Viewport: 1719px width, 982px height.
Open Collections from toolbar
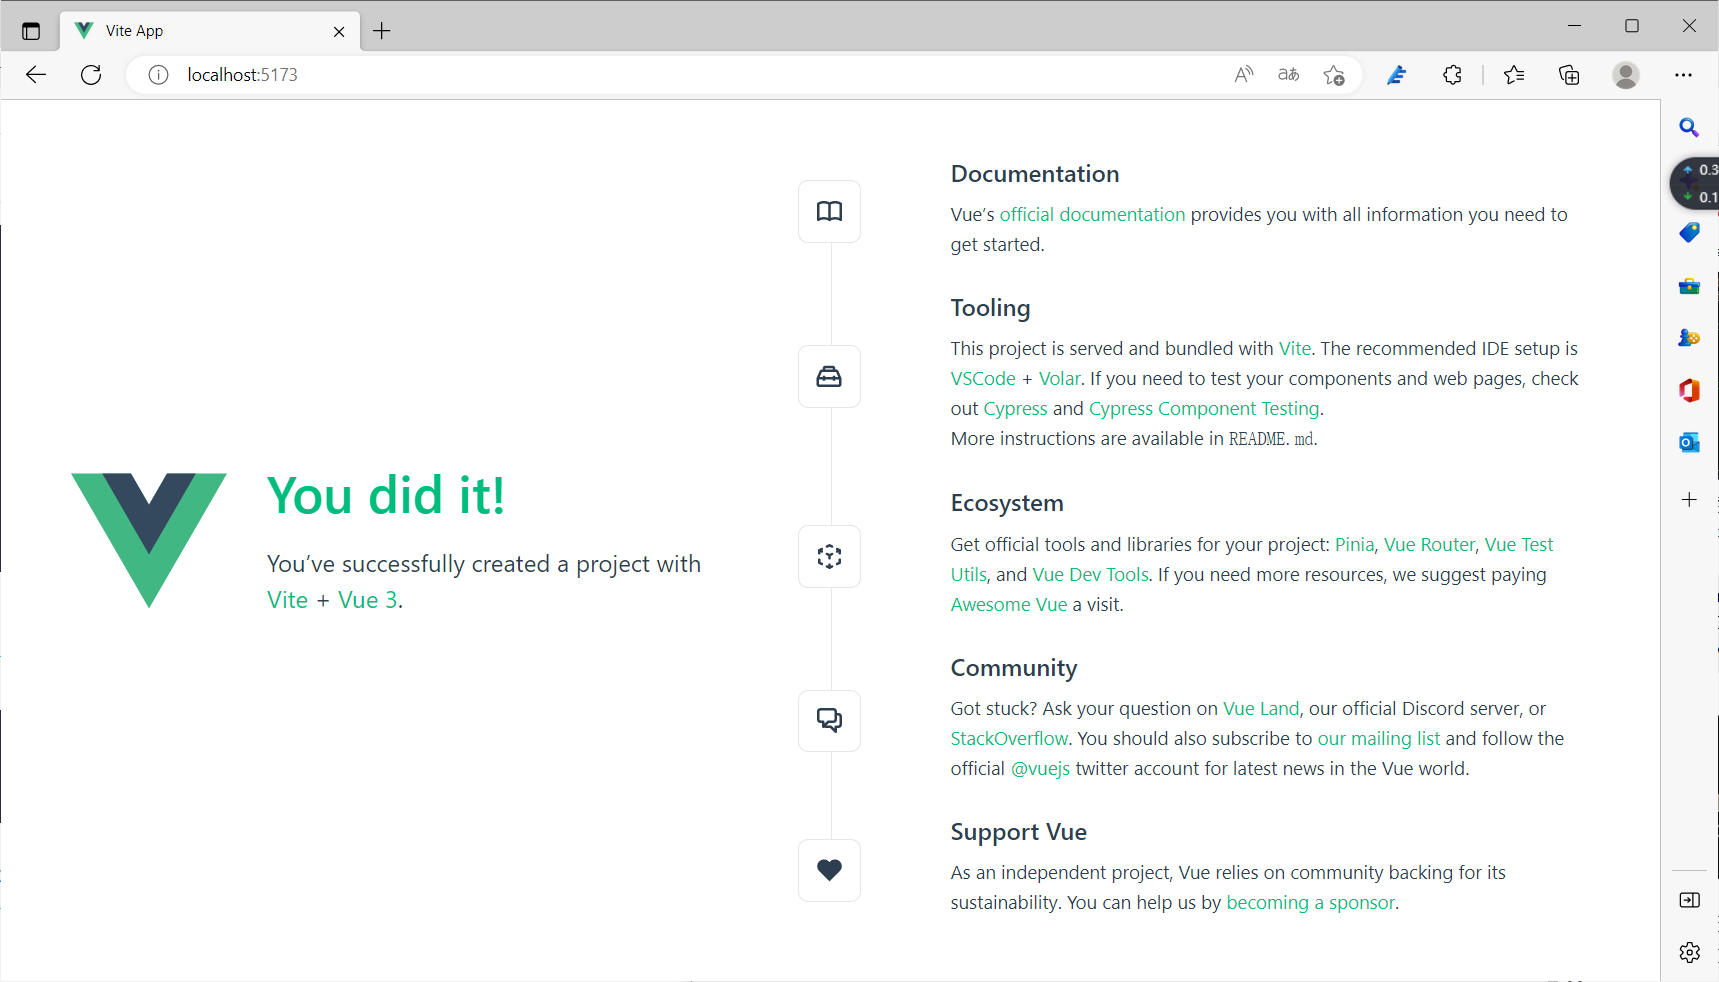point(1569,75)
